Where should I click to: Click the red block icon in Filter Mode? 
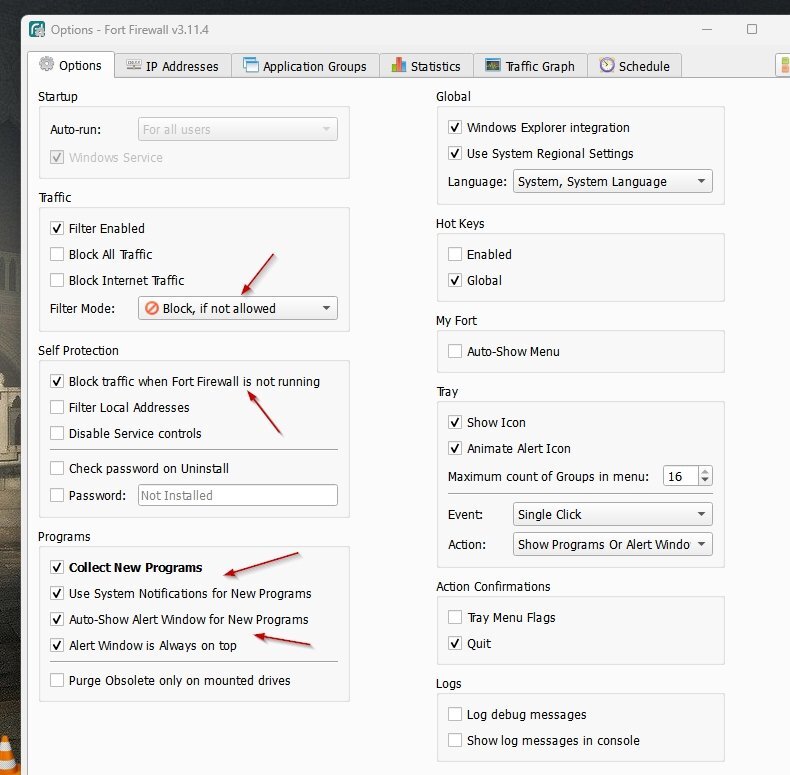point(152,308)
